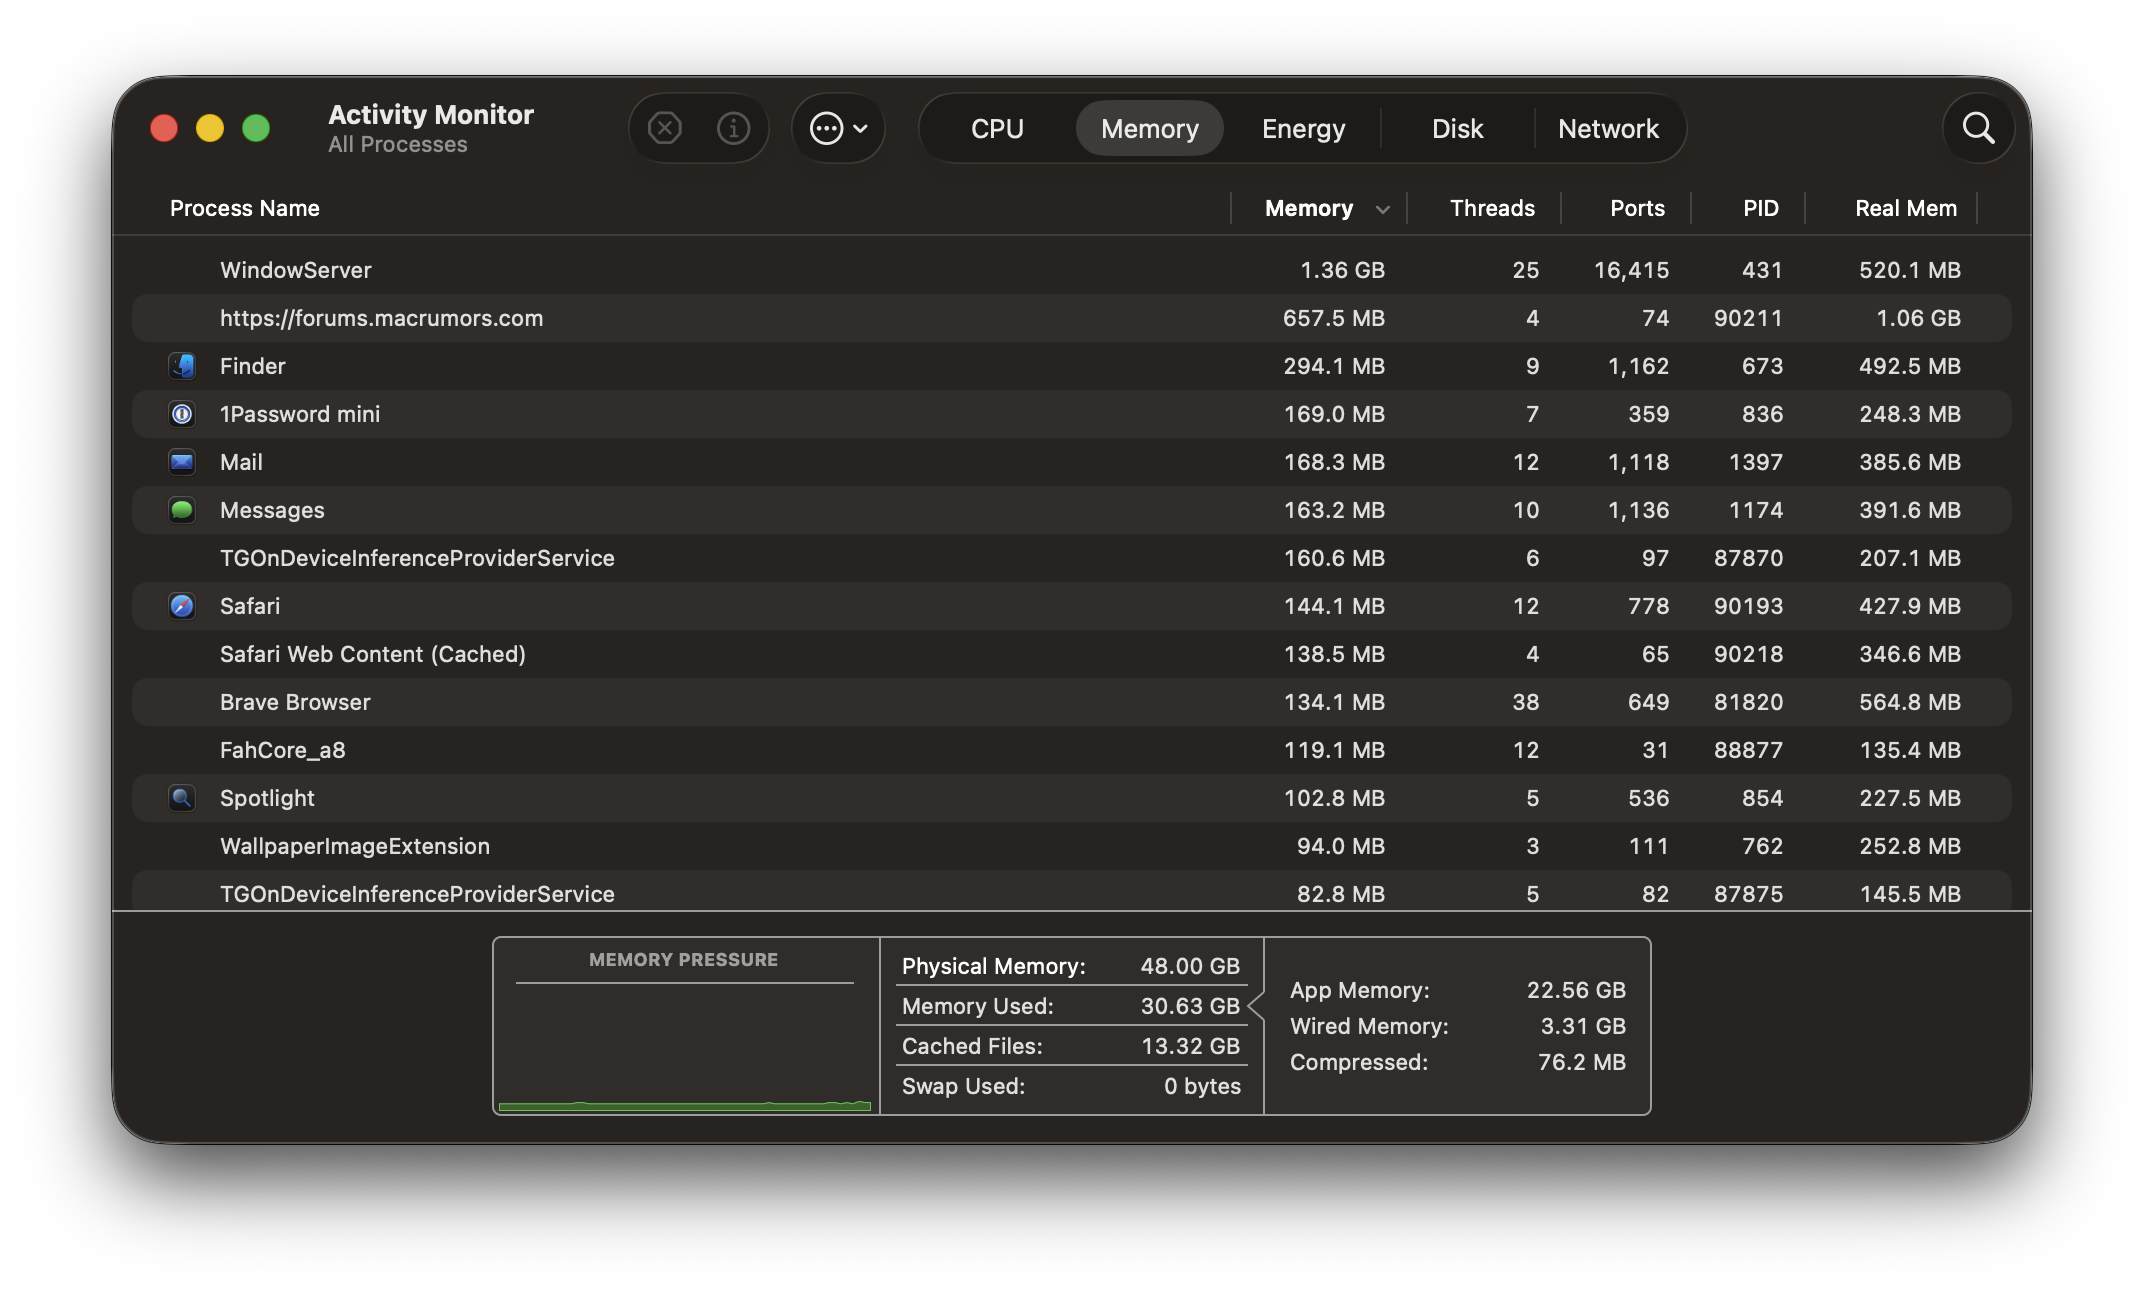The image size is (2144, 1292).
Task: Minimize Activity Monitor with the yellow button
Action: [x=210, y=128]
